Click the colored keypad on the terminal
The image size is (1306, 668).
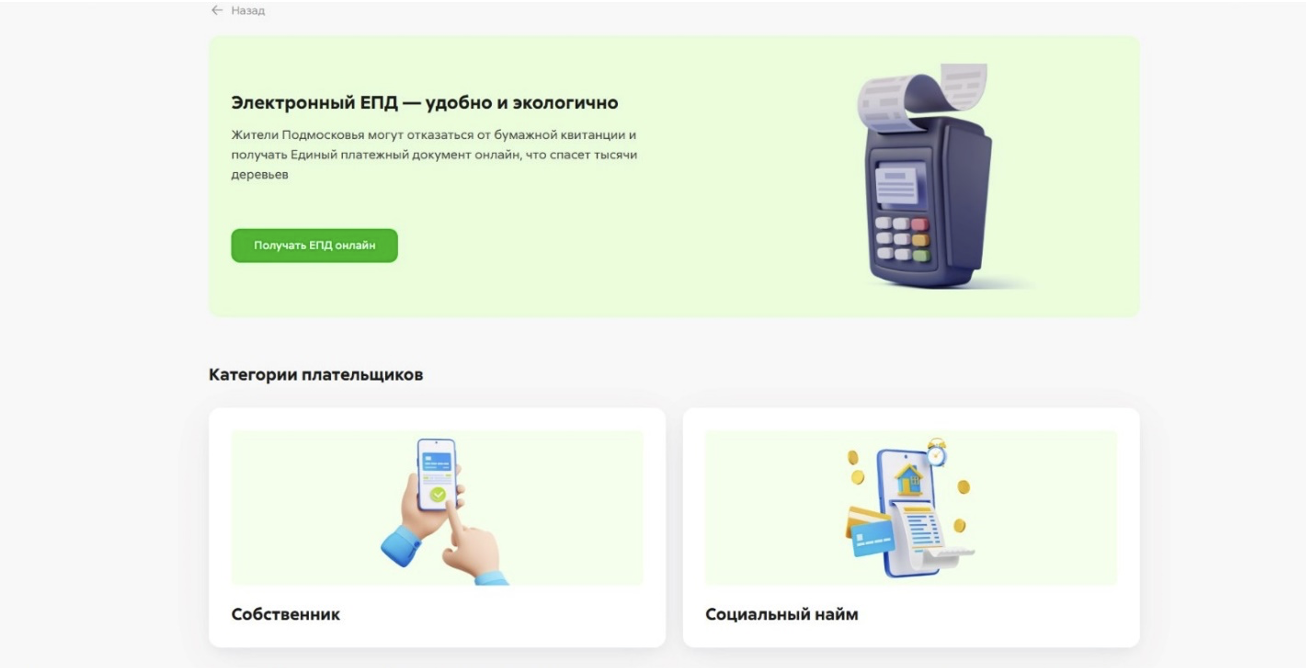pos(903,239)
